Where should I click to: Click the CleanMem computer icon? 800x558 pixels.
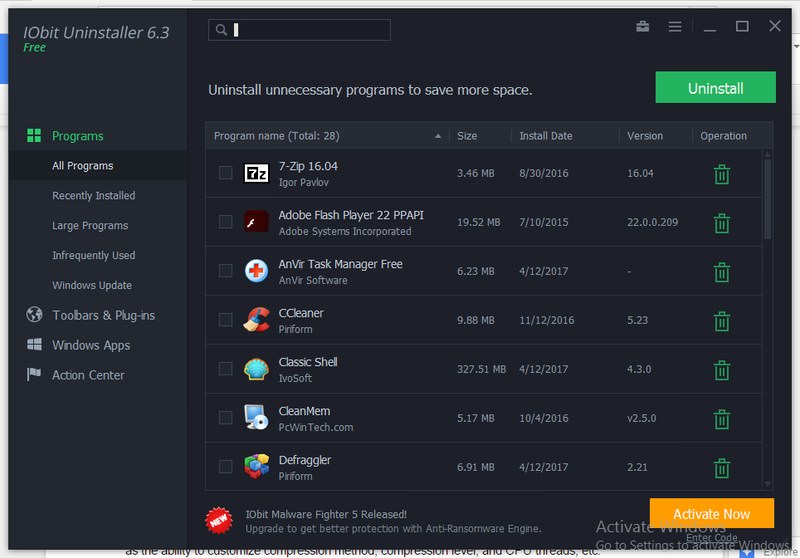[256, 417]
